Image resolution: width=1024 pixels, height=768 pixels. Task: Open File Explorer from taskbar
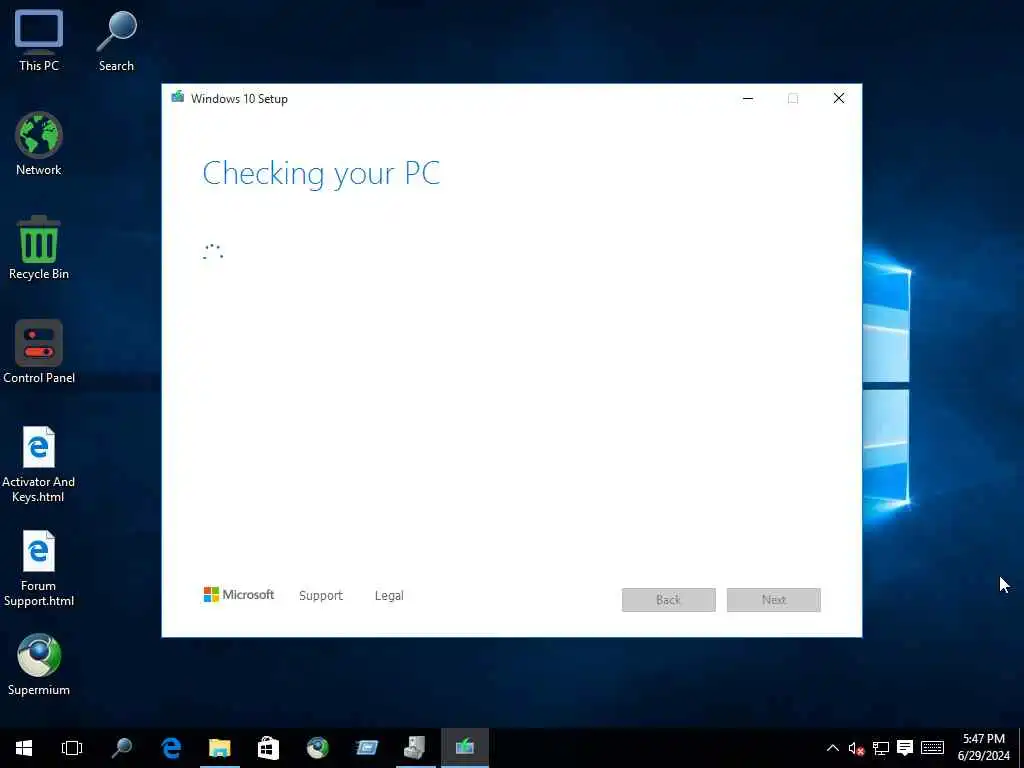tap(220, 748)
